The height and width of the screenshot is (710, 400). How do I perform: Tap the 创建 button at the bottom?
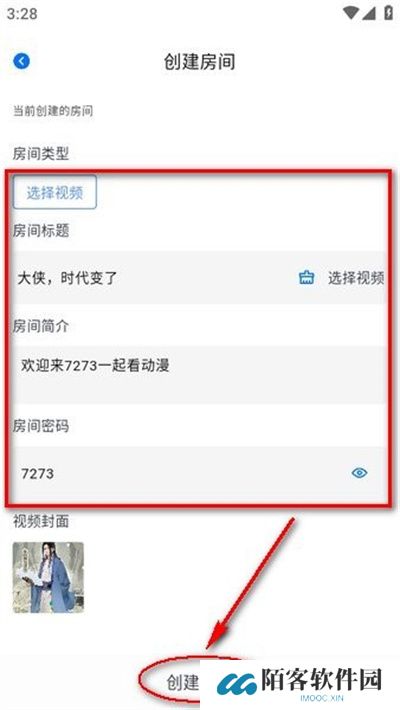tap(183, 682)
